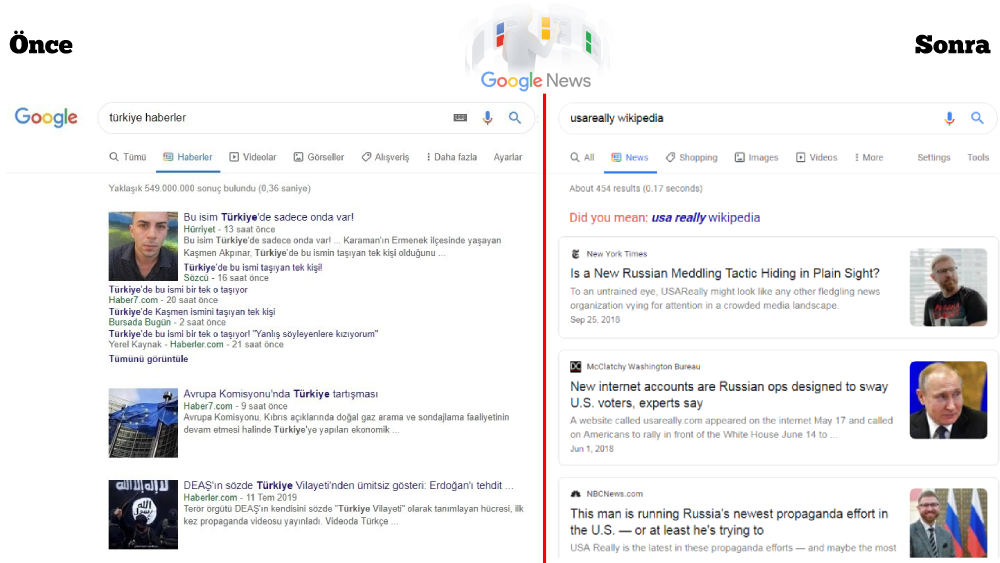This screenshot has height=563, width=1000.
Task: Click the 'usa really wikipedia' suggestion link
Action: 705,217
